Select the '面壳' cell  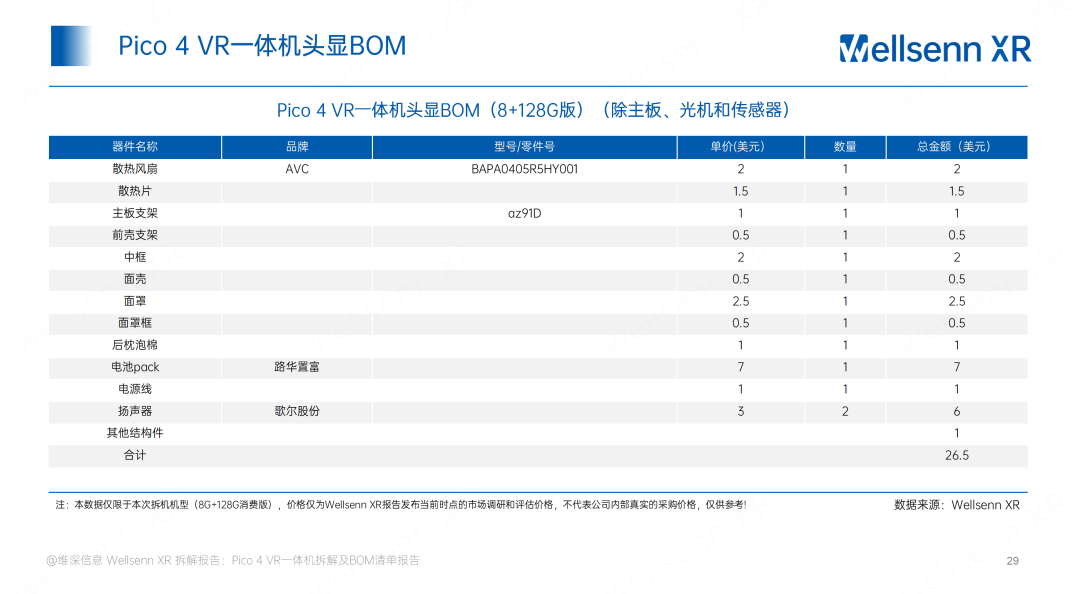(x=135, y=279)
